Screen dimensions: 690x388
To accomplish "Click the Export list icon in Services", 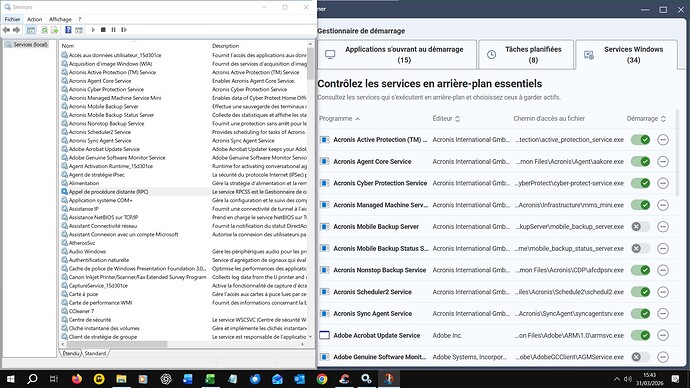I will coord(55,30).
